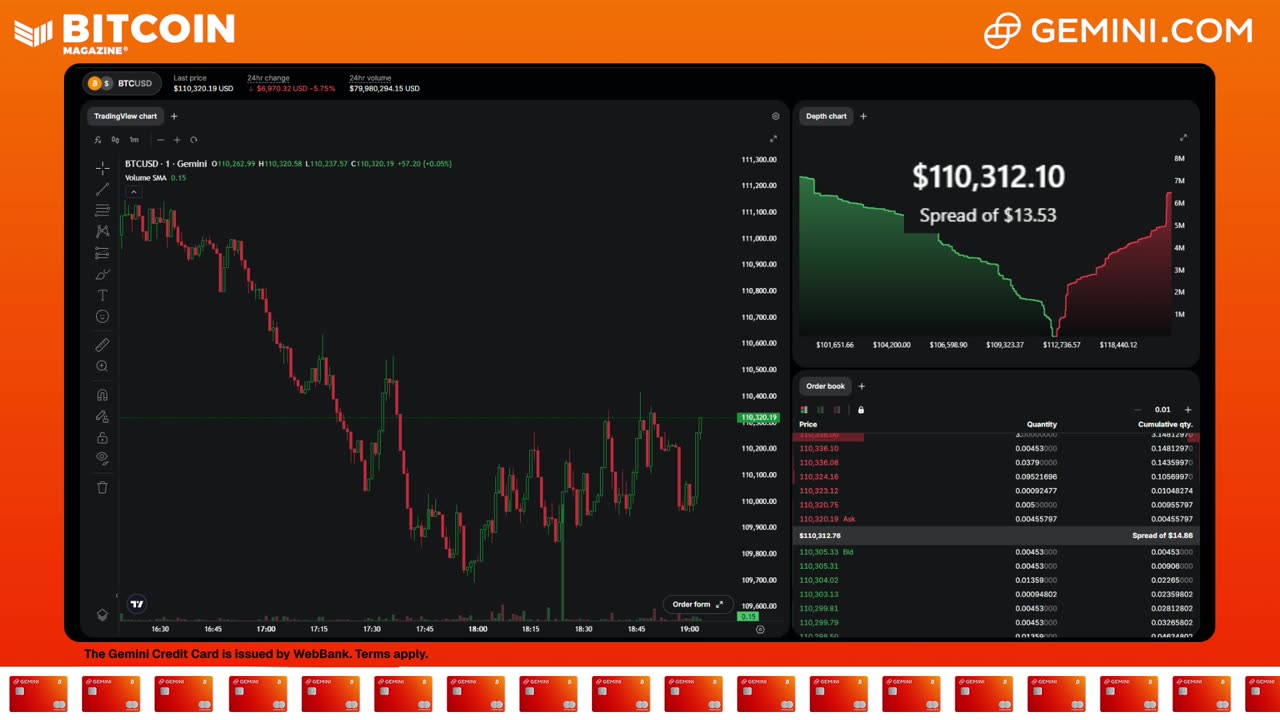Open chart settings gear icon
The width and height of the screenshot is (1280, 720).
click(x=775, y=116)
